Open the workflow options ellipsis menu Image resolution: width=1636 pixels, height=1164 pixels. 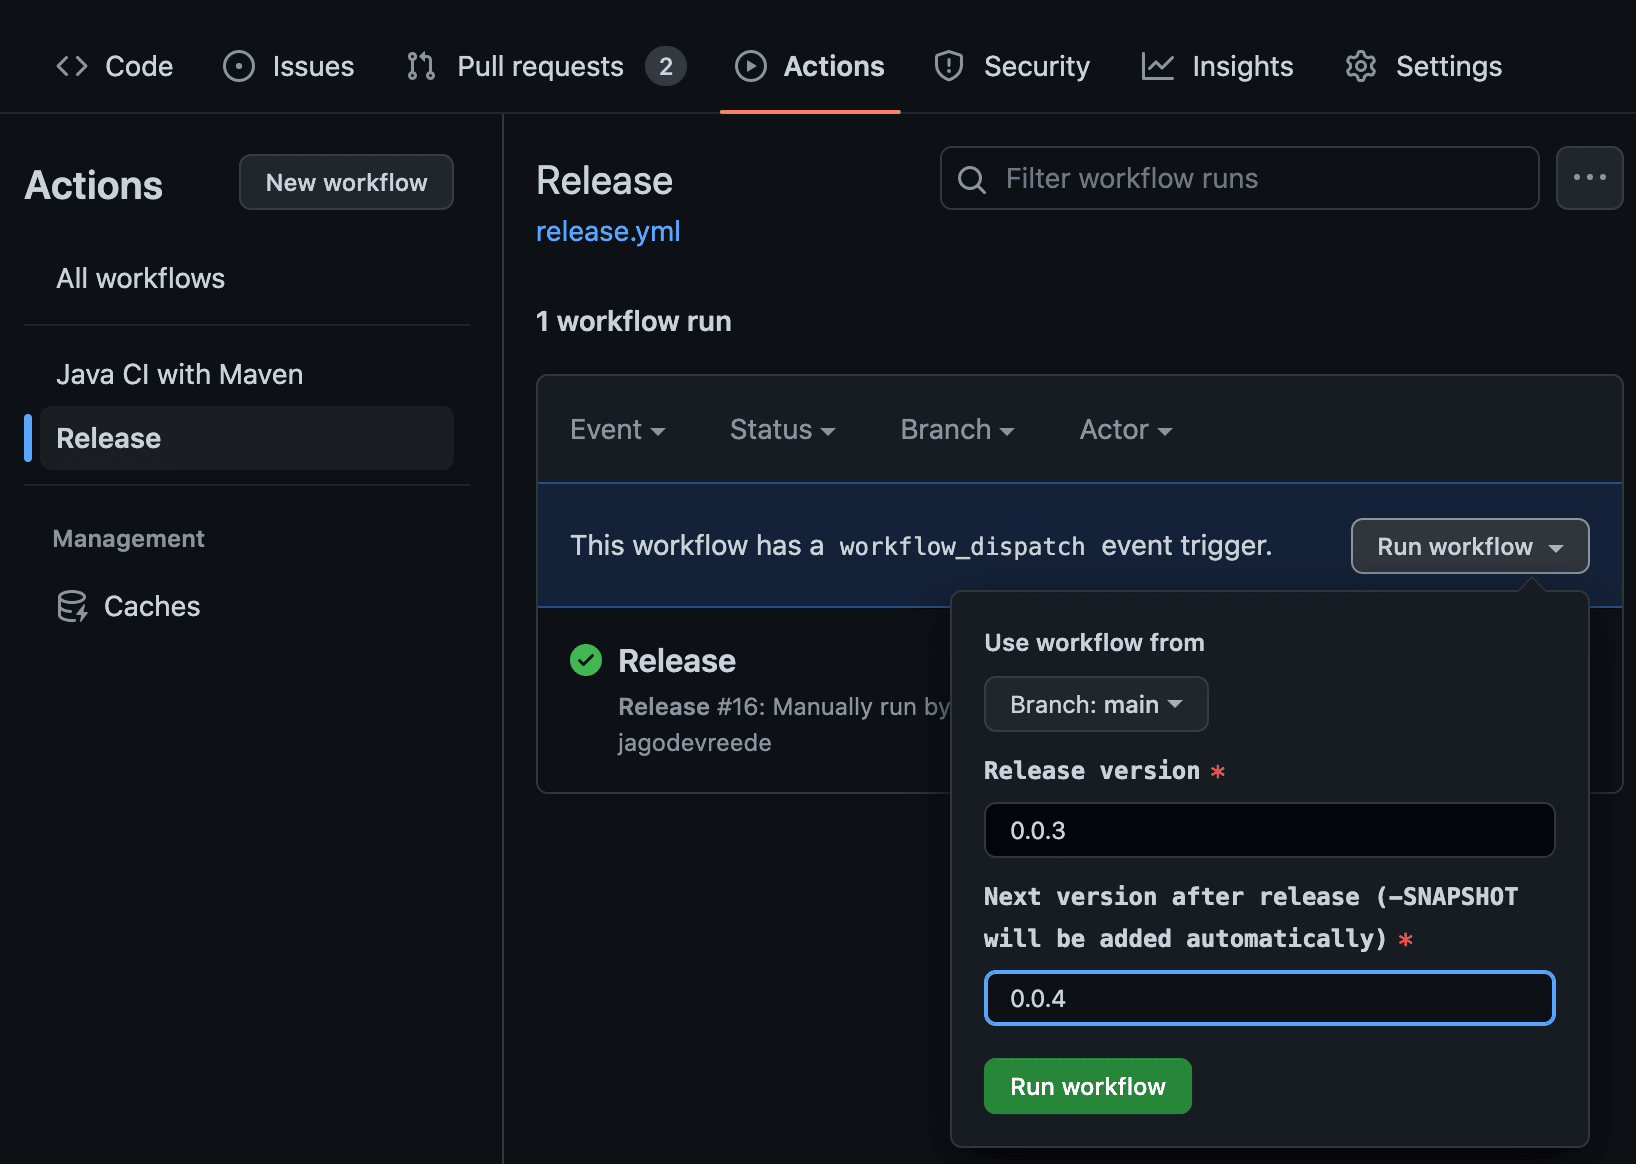click(1589, 178)
